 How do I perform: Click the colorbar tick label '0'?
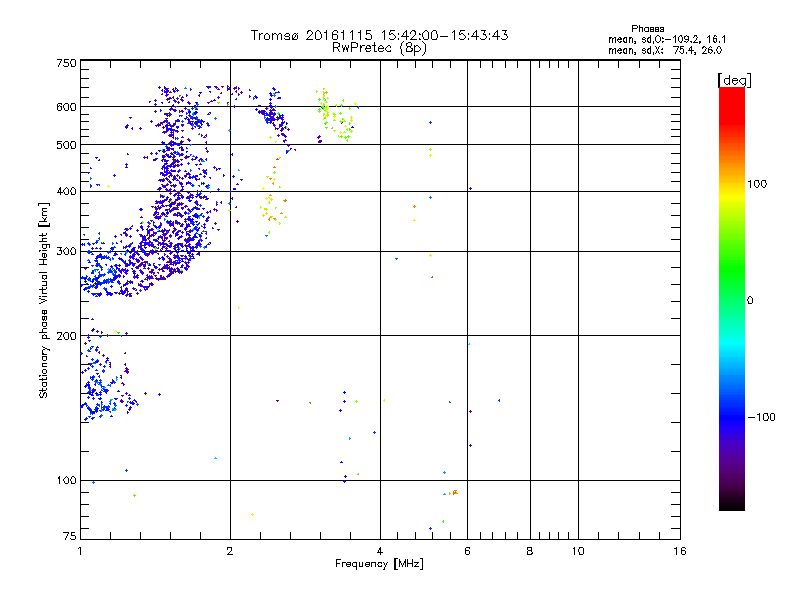pyautogui.click(x=750, y=301)
